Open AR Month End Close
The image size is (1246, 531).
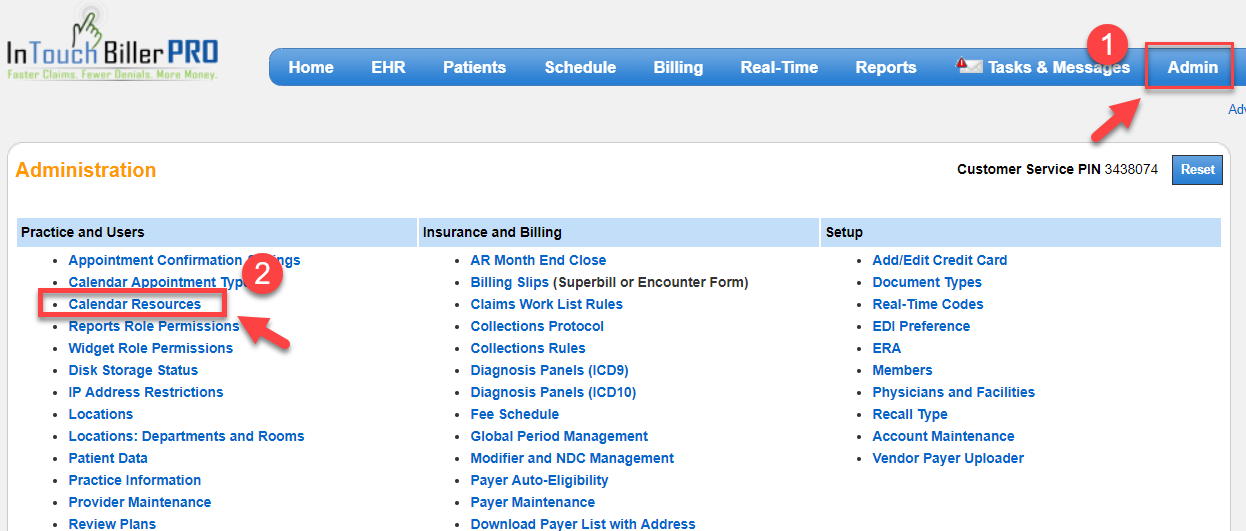pyautogui.click(x=538, y=260)
